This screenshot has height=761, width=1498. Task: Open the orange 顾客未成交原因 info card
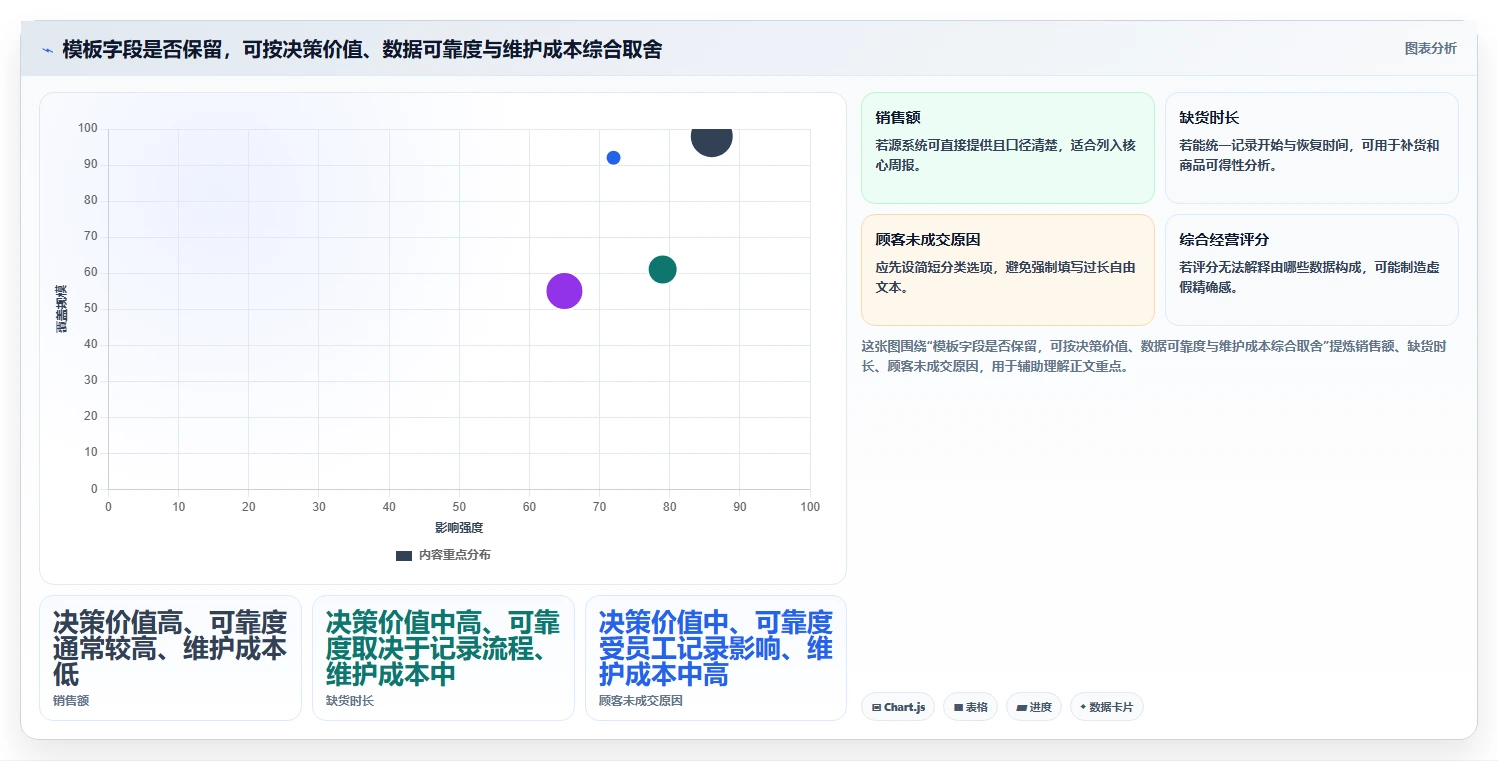[1007, 270]
